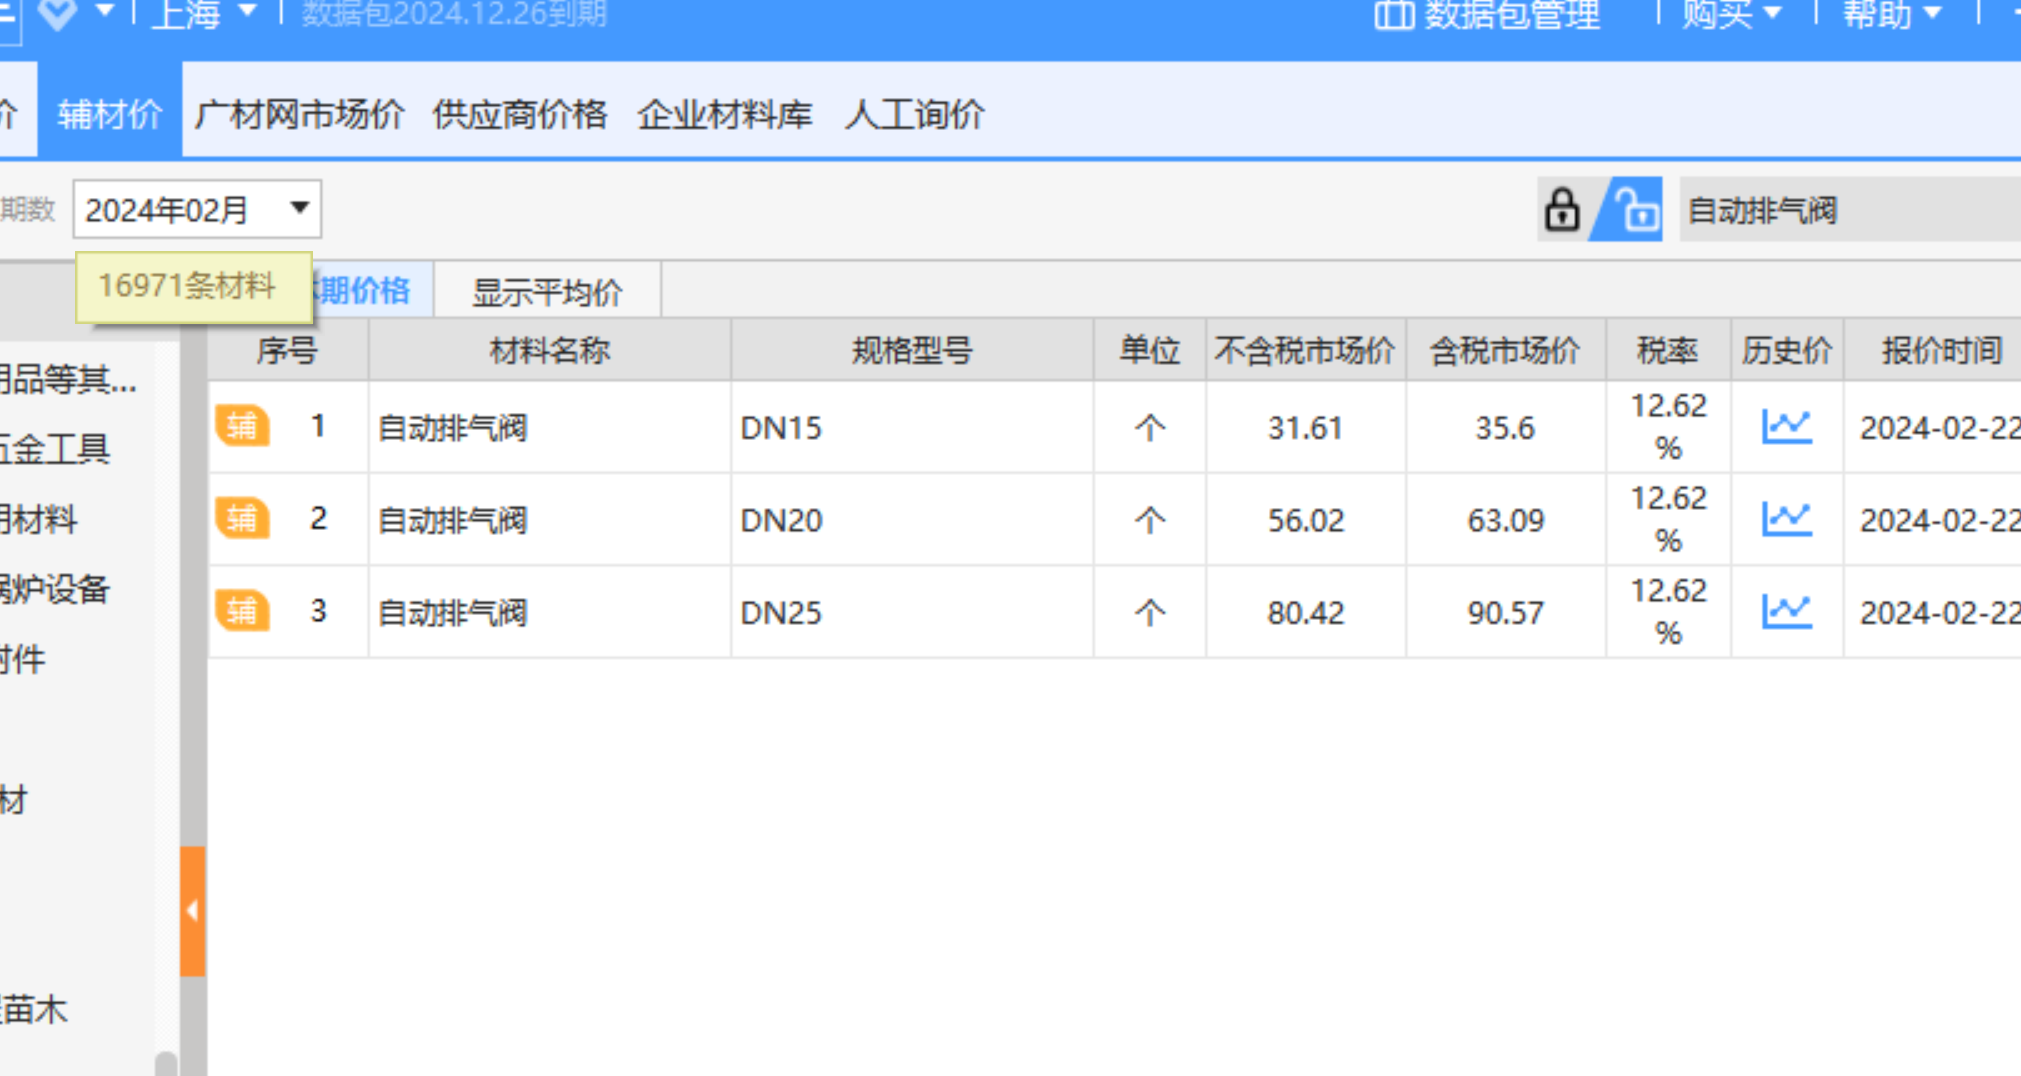This screenshot has height=1076, width=2021.
Task: Select 五金工具 category in sidebar
Action: click(x=55, y=449)
